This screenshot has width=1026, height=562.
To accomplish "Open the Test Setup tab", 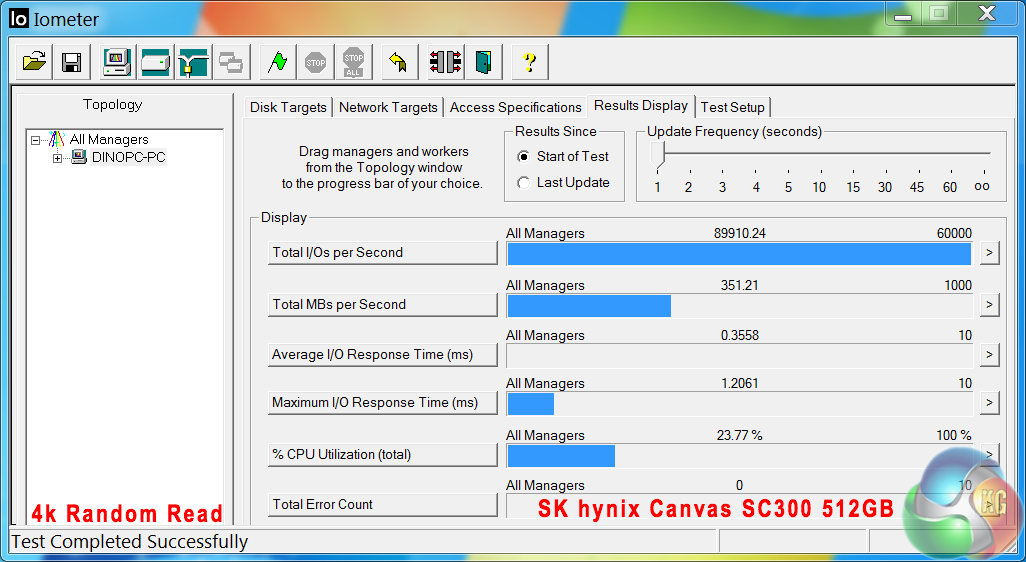I will 733,107.
